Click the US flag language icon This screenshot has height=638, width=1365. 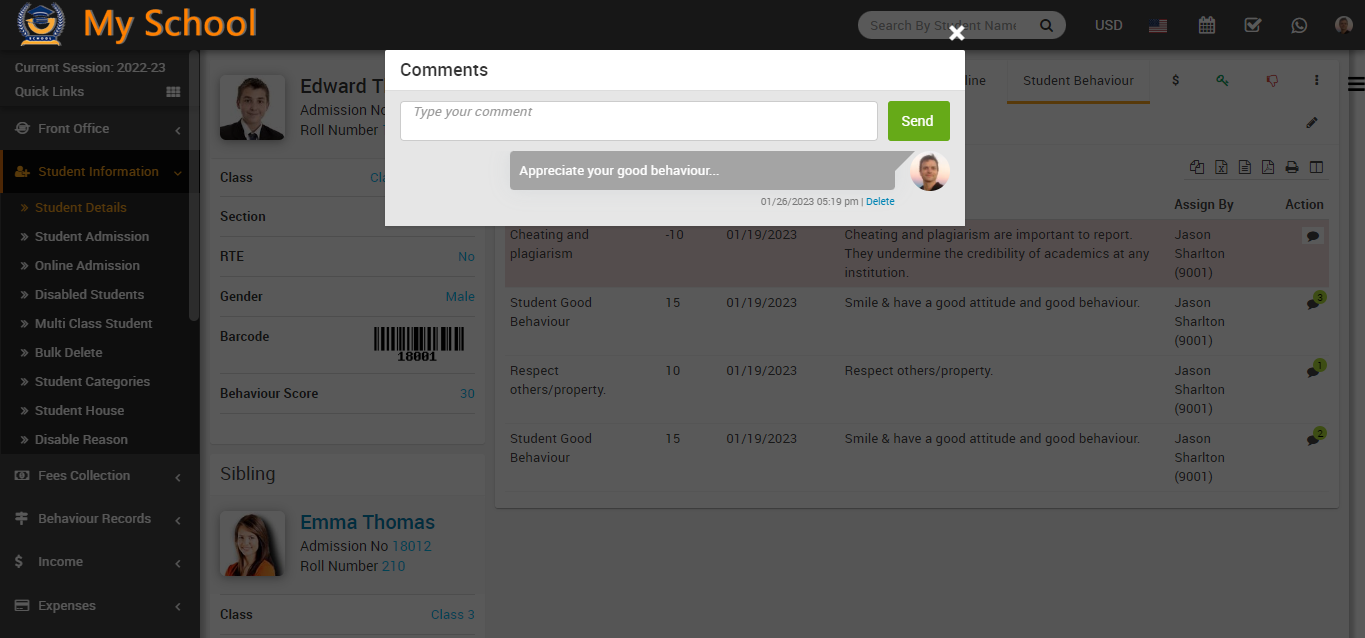coord(1158,26)
